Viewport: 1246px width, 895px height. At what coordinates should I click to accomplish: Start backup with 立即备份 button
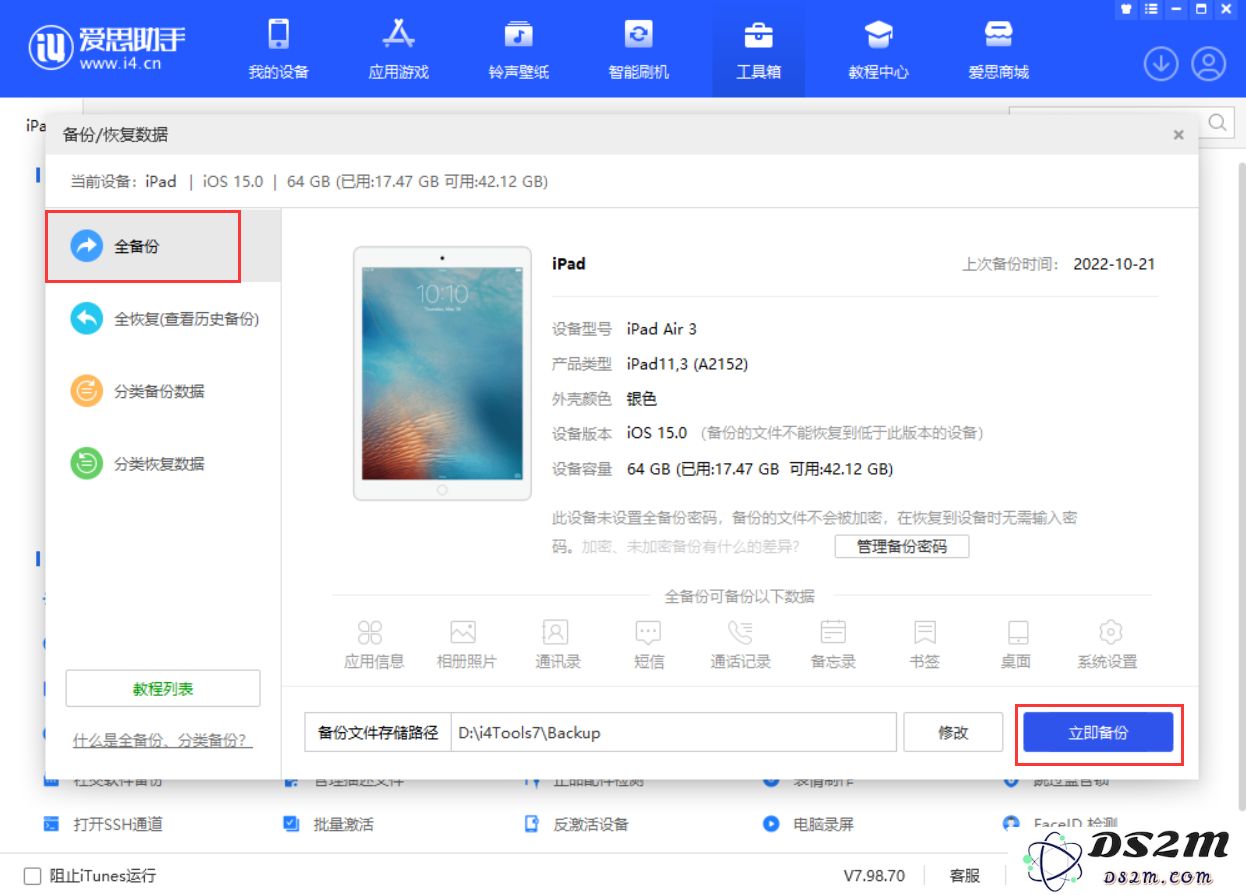tap(1098, 732)
